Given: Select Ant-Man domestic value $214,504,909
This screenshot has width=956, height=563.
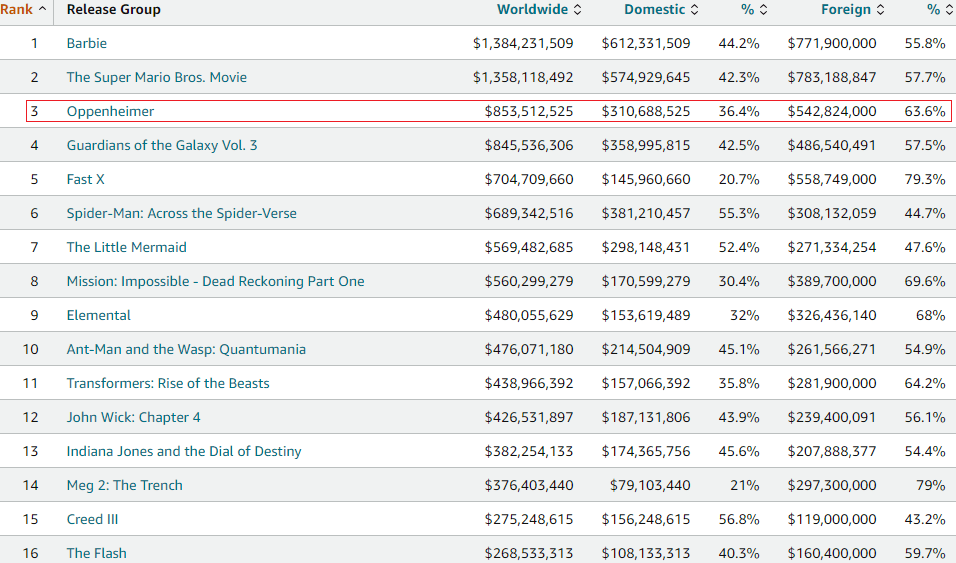Looking at the screenshot, I should click(x=646, y=350).
